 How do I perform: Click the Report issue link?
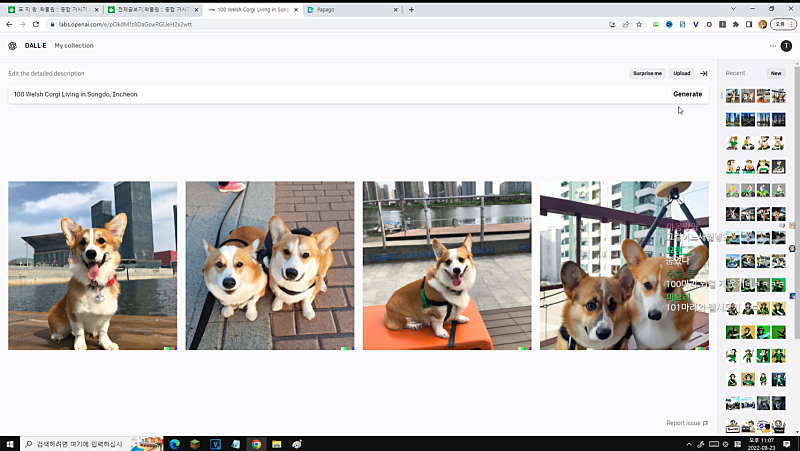click(687, 423)
